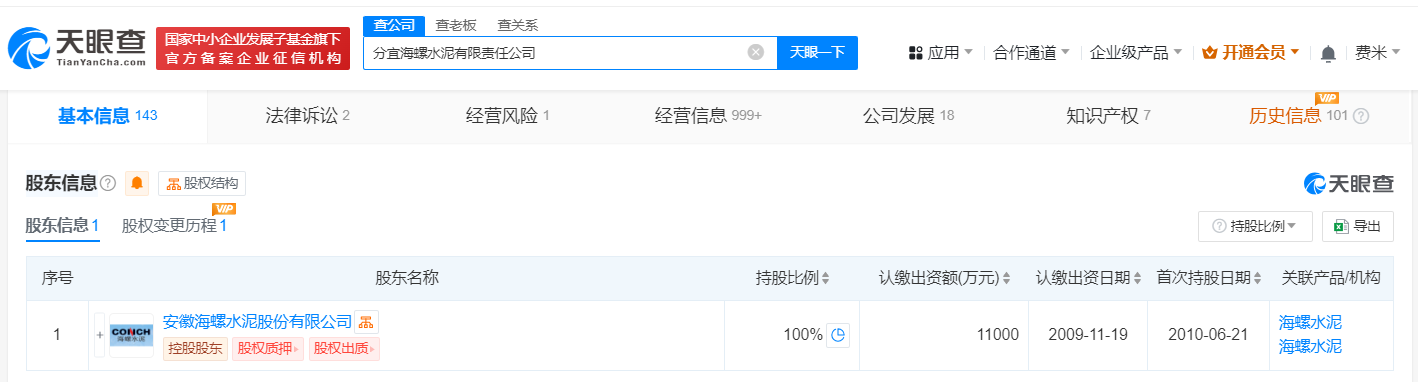The height and width of the screenshot is (382, 1418).
Task: Expand the 应用 menu
Action: pos(939,53)
